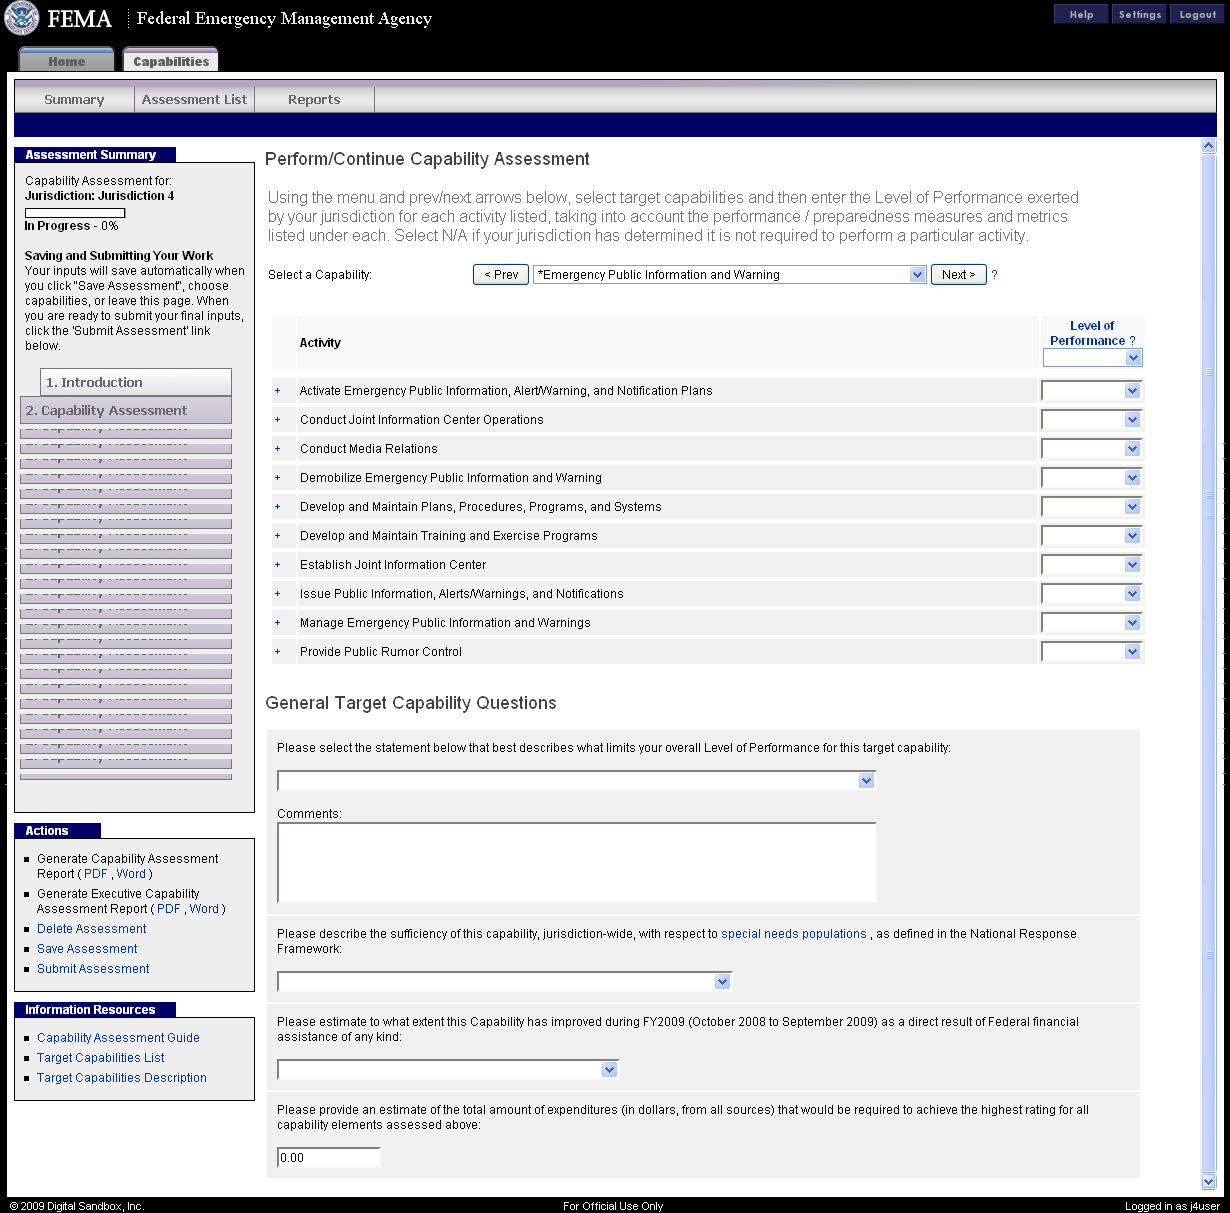Click the Level of Performance help icon

pos(1132,341)
